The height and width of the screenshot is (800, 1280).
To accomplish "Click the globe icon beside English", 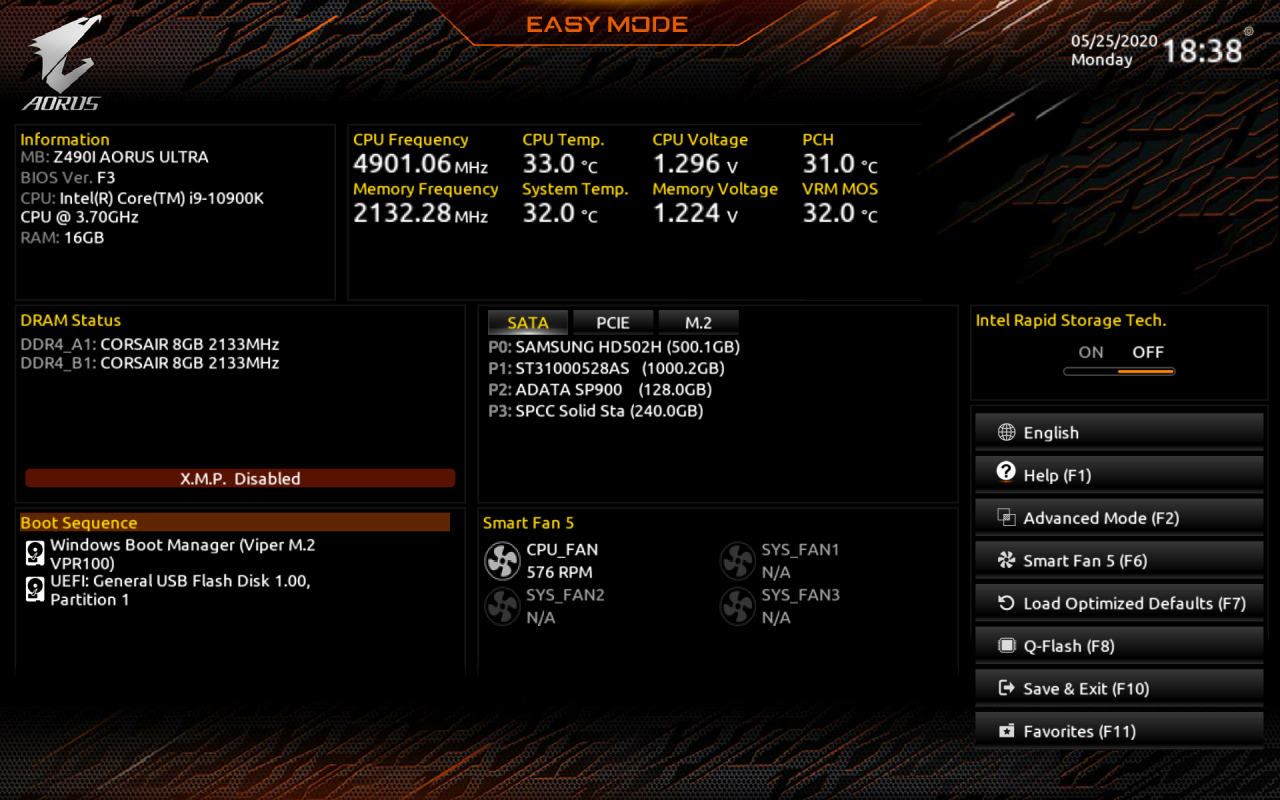I will 1006,433.
